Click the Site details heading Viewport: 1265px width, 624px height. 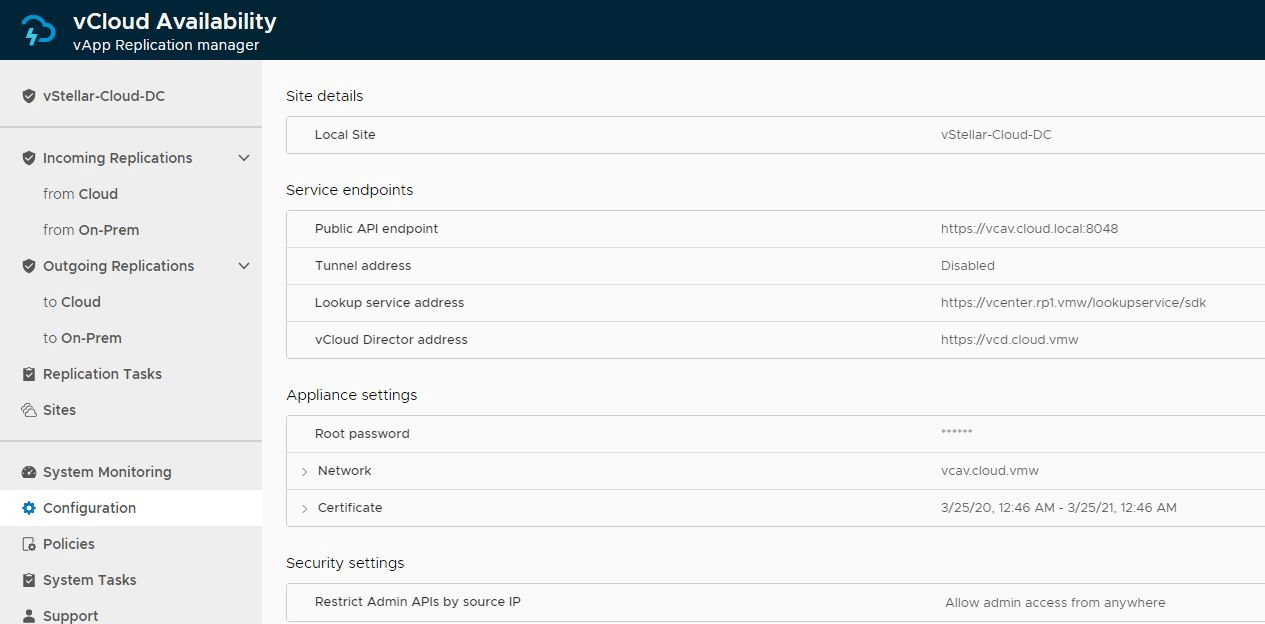(x=325, y=96)
